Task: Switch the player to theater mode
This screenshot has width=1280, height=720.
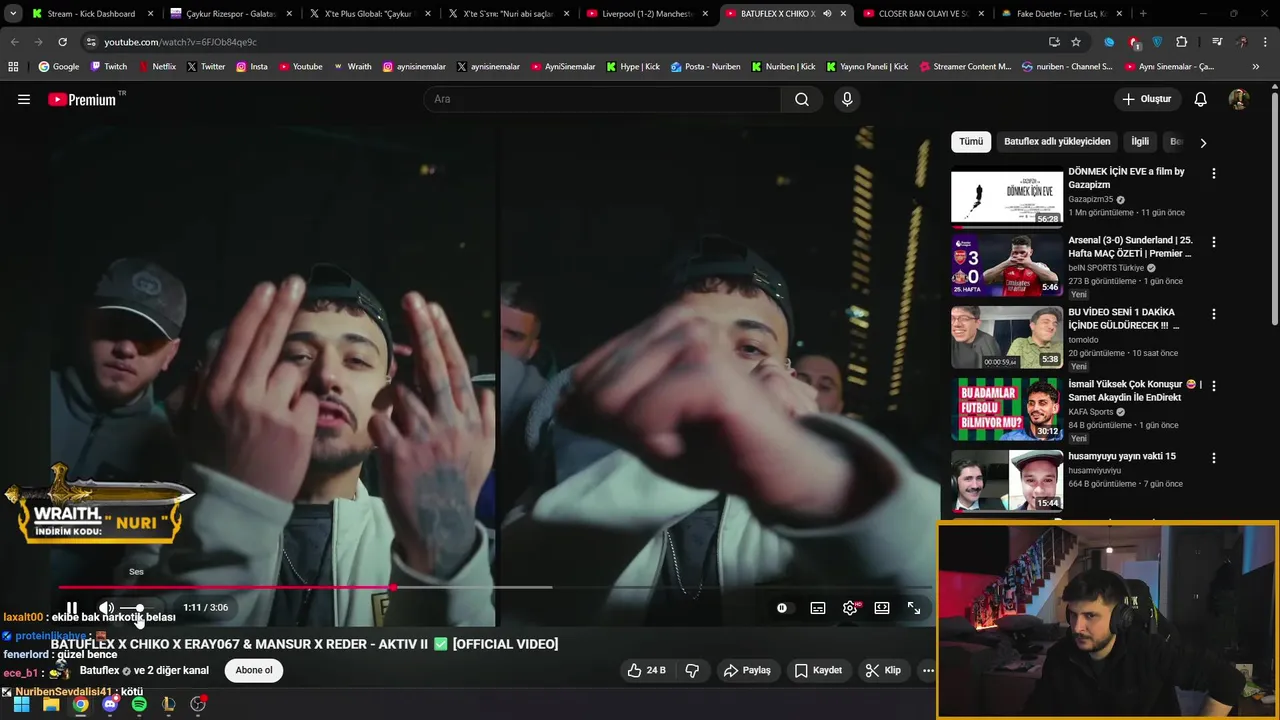Action: (882, 607)
